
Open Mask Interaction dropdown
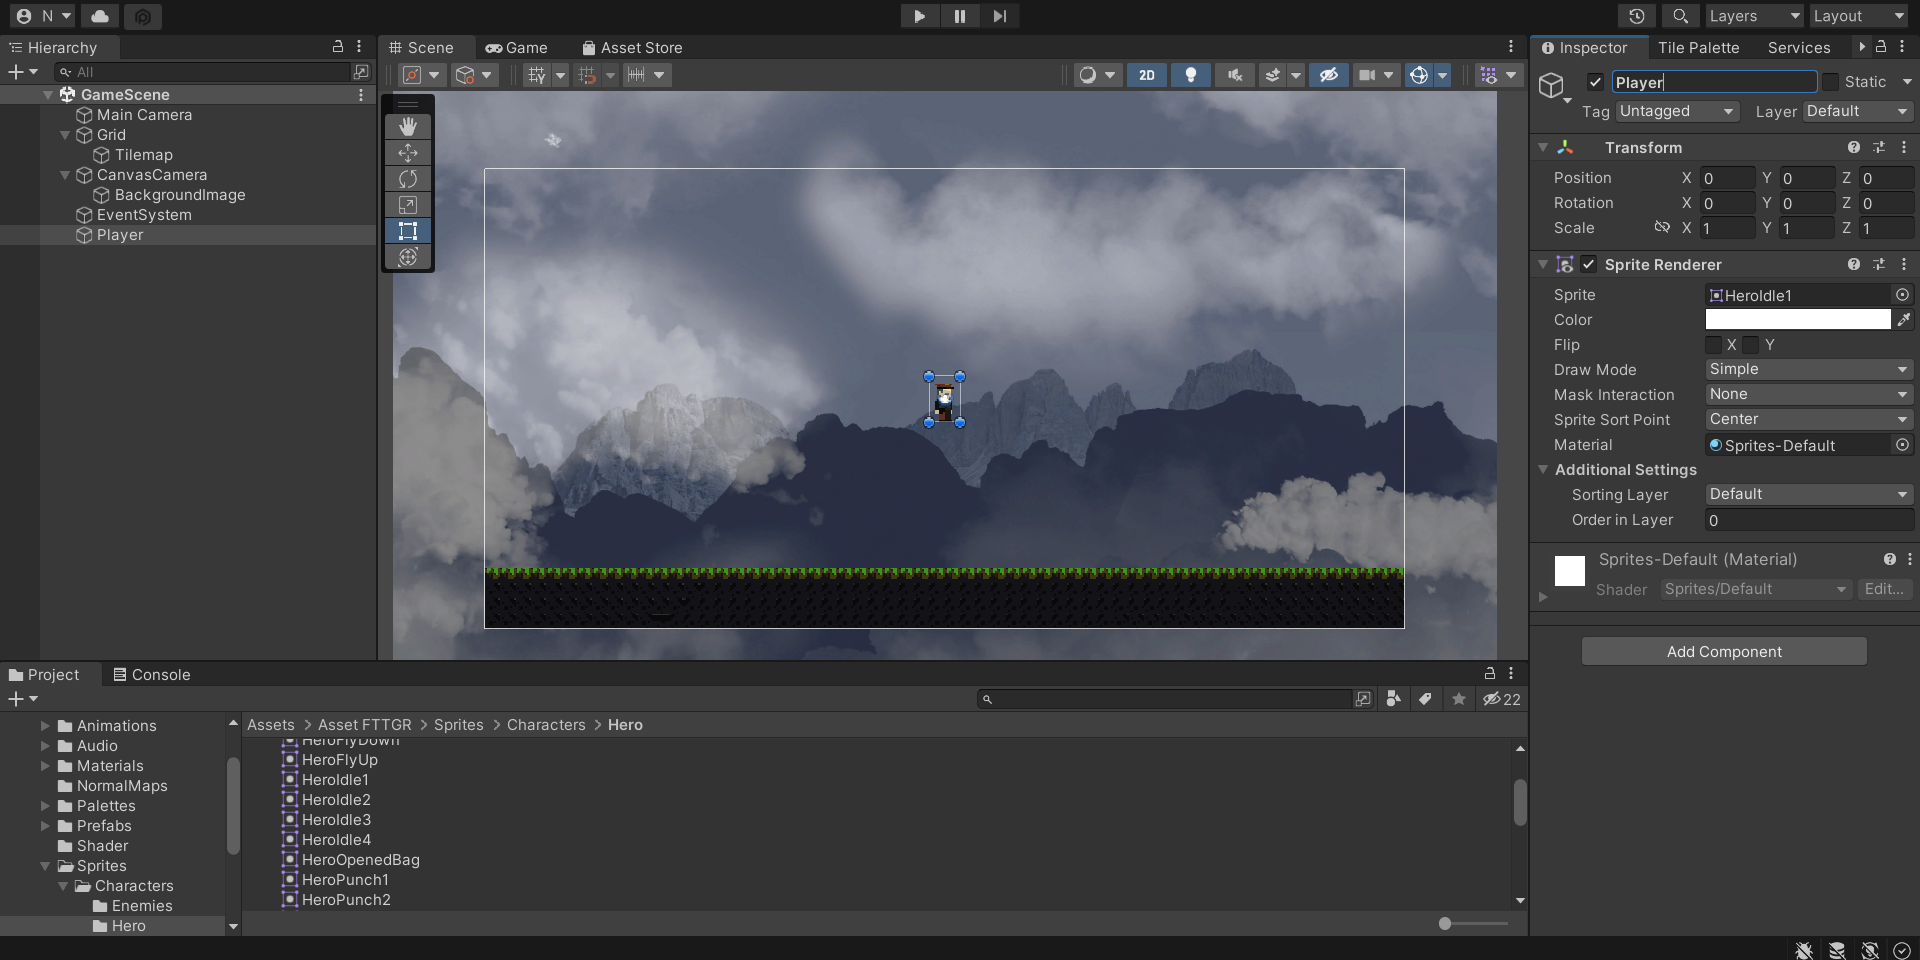[x=1809, y=394]
